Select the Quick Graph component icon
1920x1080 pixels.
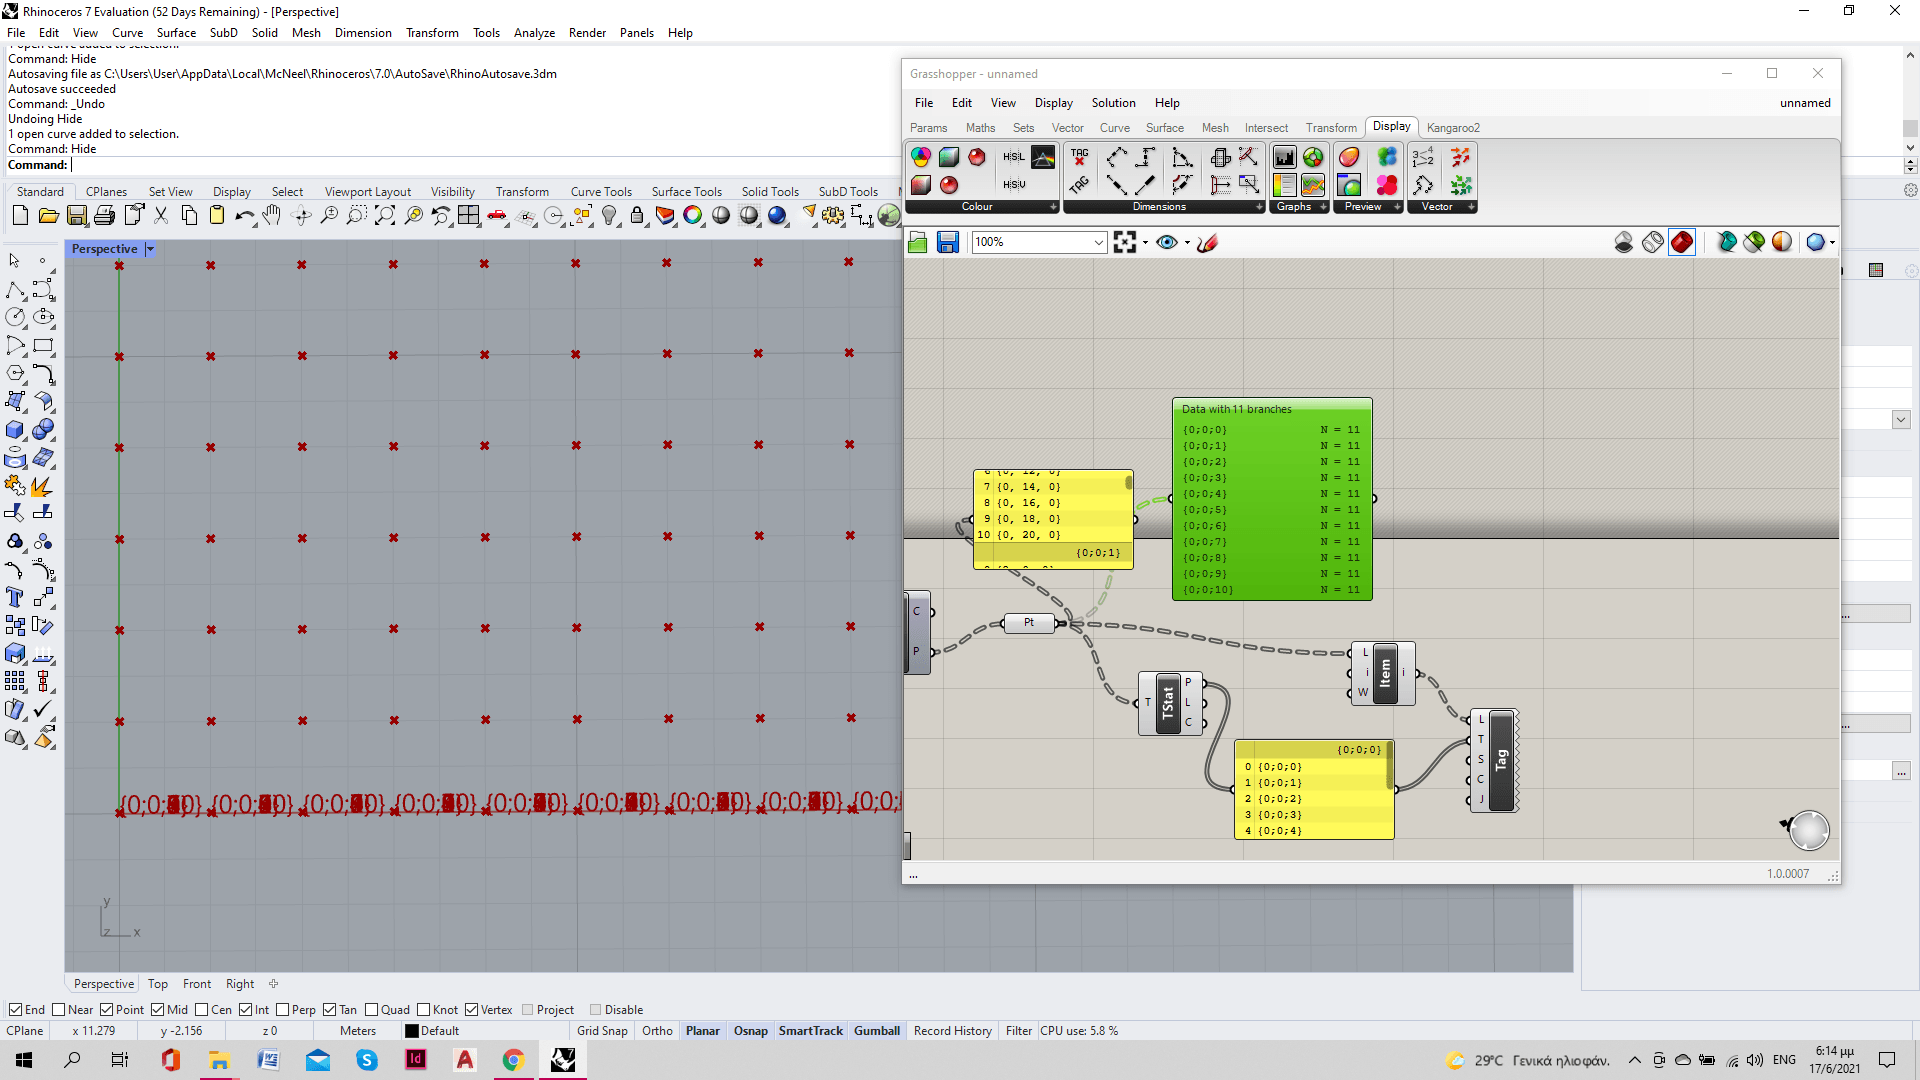[x=1313, y=185]
